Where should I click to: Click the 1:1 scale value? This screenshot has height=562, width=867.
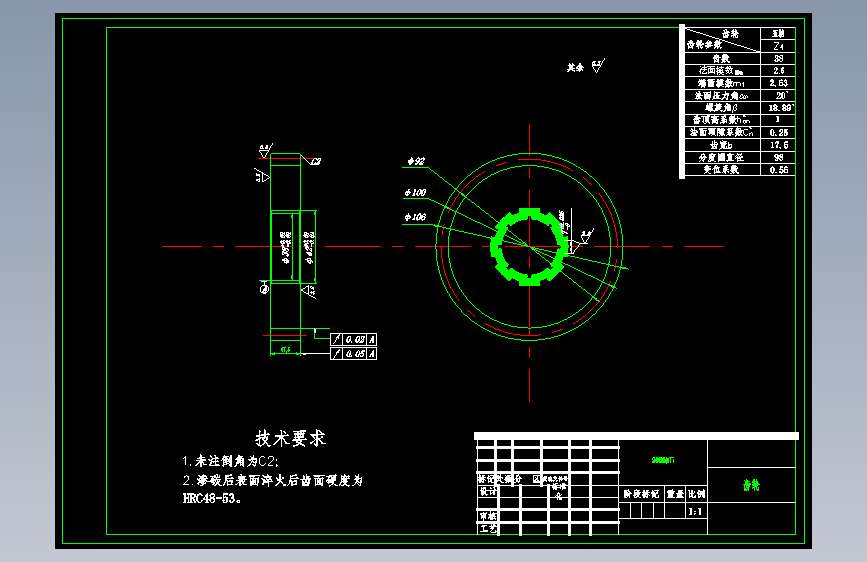coord(696,512)
